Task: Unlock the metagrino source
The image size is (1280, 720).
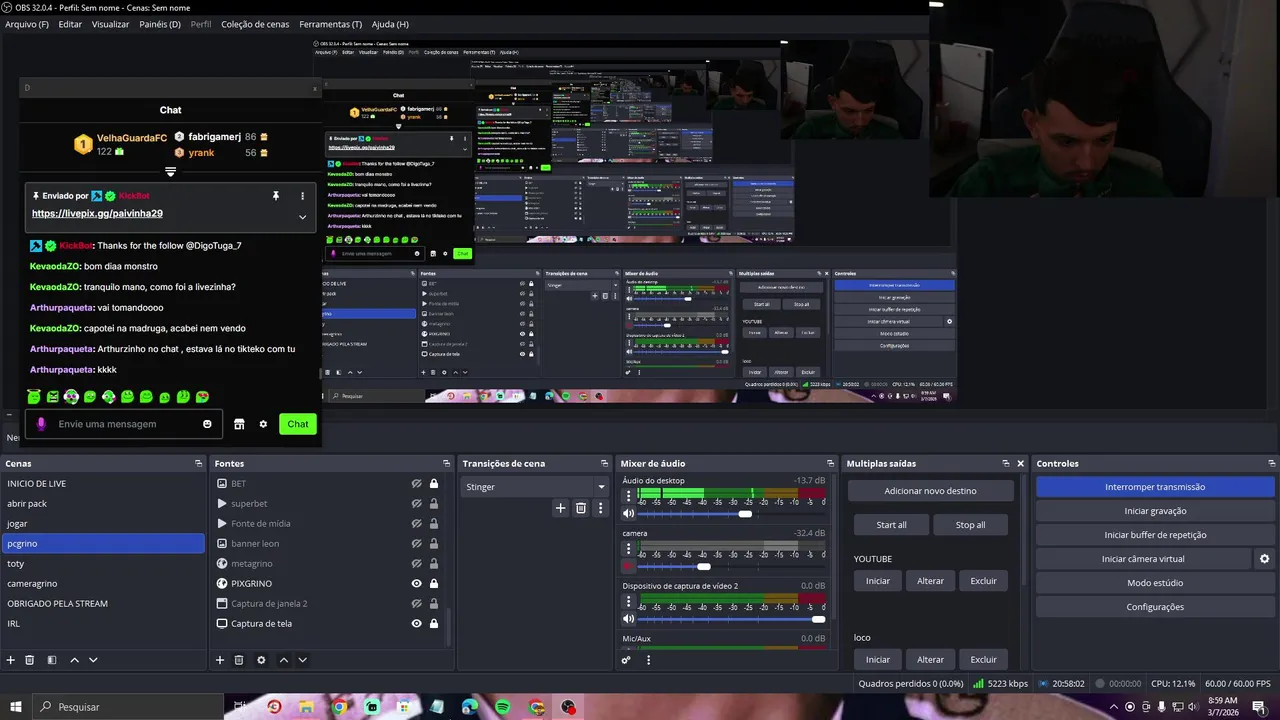Action: click(434, 563)
